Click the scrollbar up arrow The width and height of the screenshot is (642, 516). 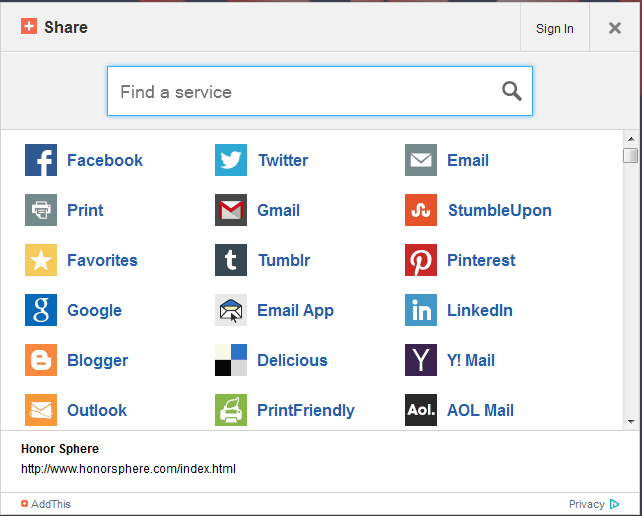631,139
